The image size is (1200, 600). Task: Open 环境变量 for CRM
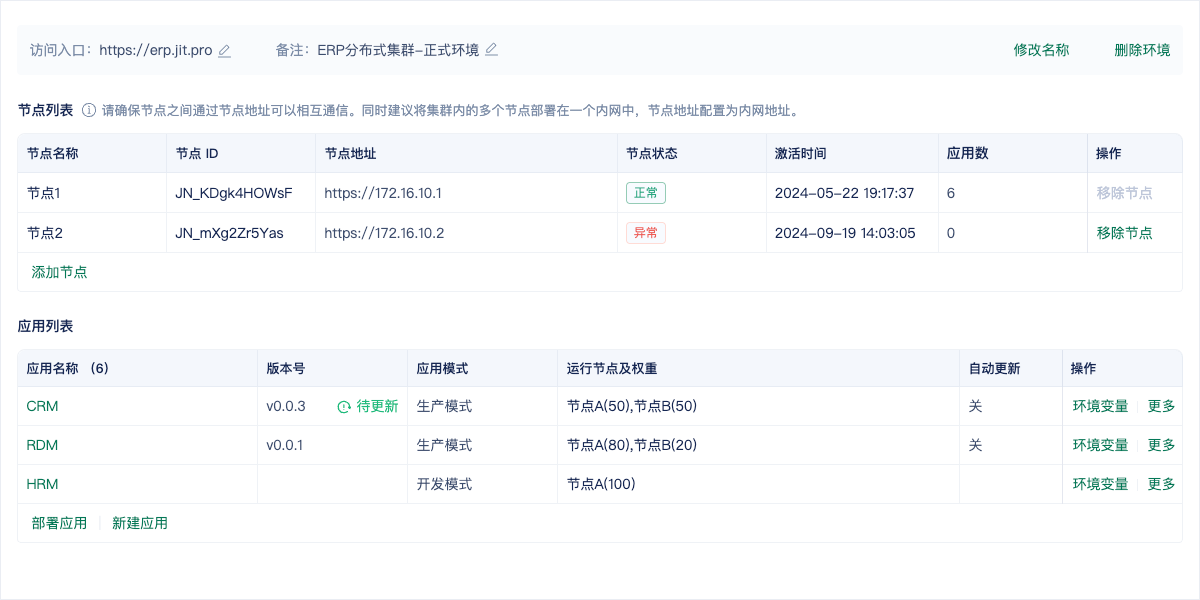click(x=1100, y=406)
